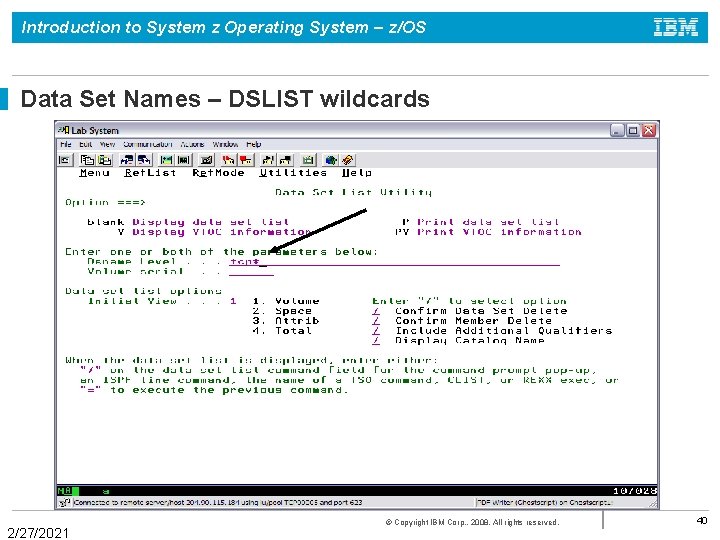Image resolution: width=720 pixels, height=540 pixels.
Task: Click the keyboard setup toolbar icon
Action: [x=206, y=160]
